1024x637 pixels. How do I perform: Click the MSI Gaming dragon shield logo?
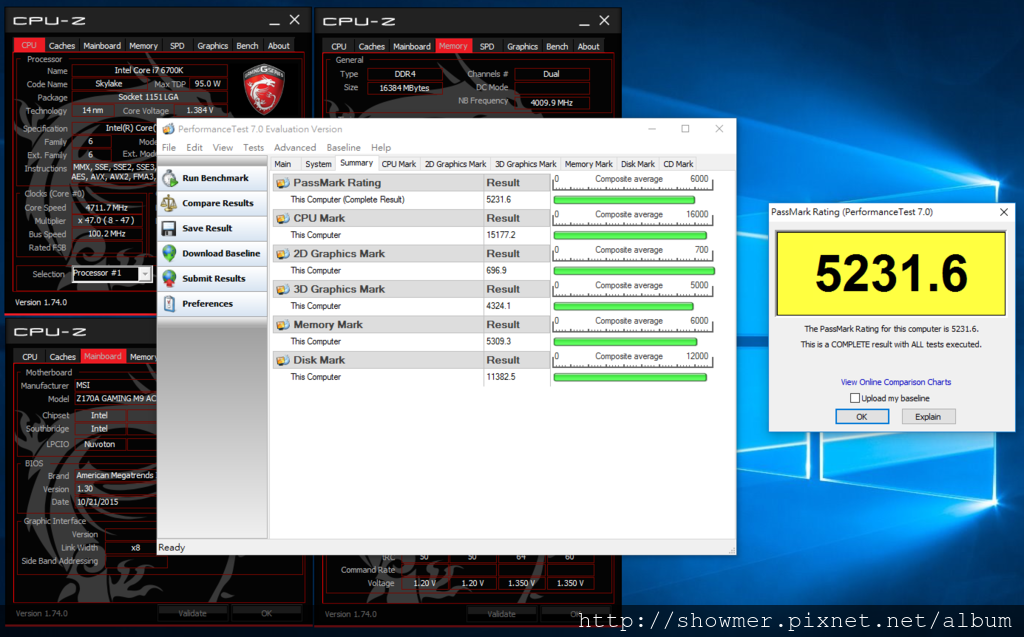pos(263,89)
